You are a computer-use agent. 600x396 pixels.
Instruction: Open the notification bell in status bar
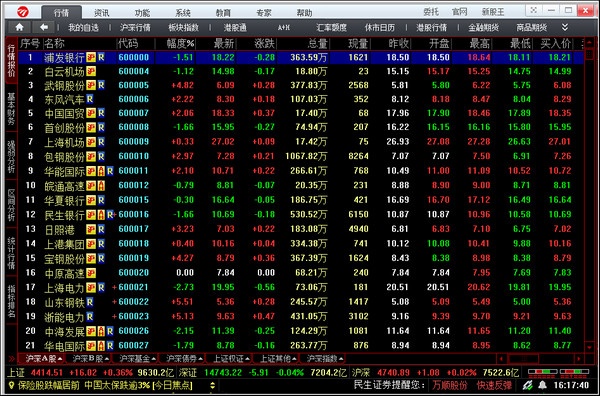point(542,385)
